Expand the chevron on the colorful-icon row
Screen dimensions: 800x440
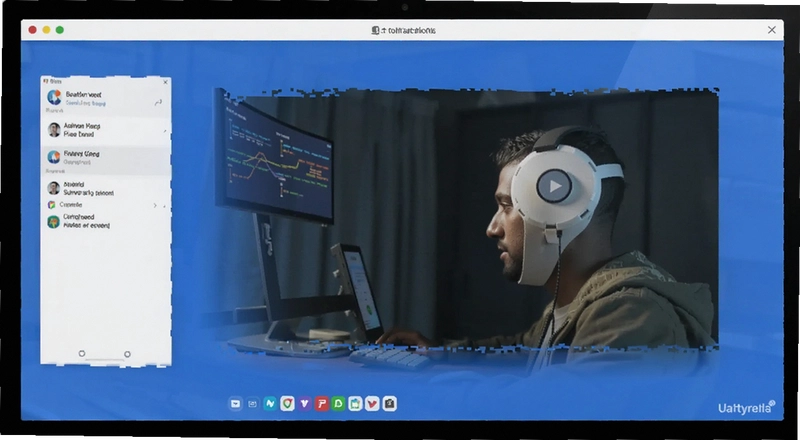pos(155,205)
